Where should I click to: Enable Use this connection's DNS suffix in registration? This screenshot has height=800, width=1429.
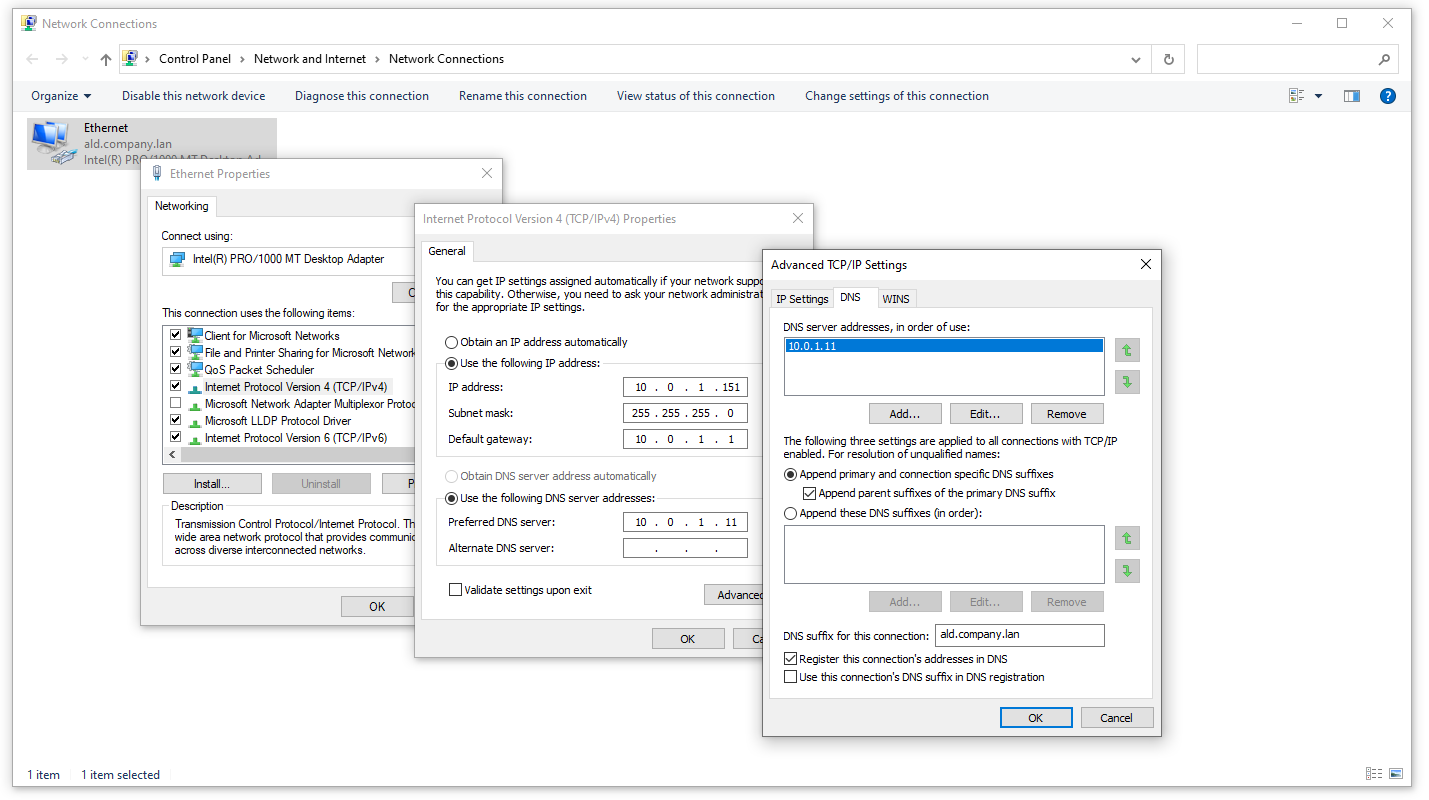coord(791,677)
